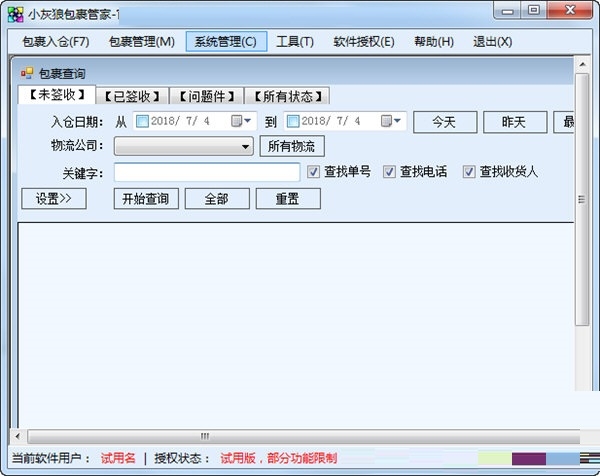This screenshot has height=476, width=600.
Task: Click the 所有物流 button
Action: [x=292, y=146]
